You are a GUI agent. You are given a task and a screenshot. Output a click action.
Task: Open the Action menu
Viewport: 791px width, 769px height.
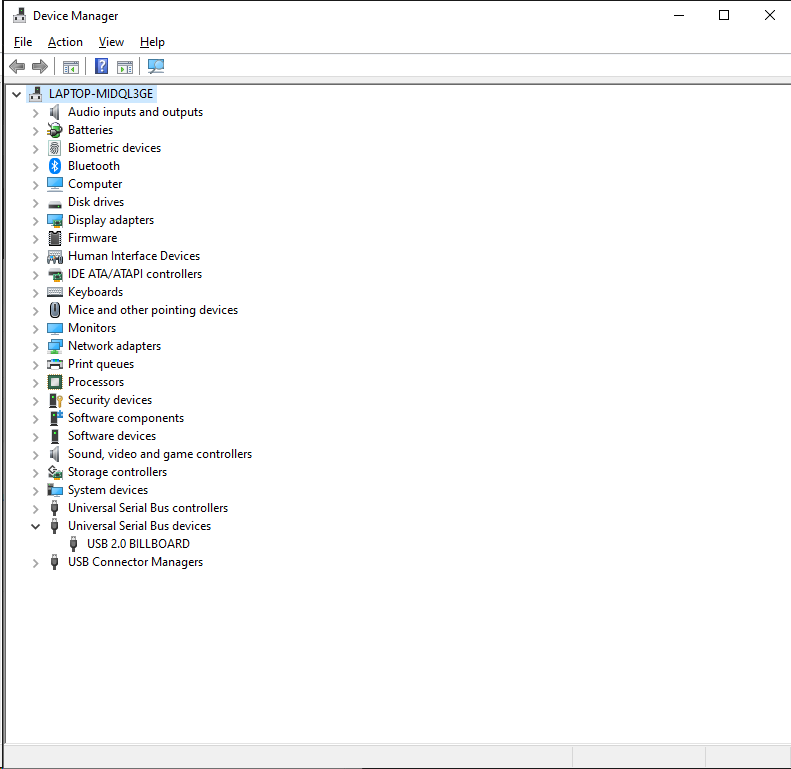pos(65,42)
